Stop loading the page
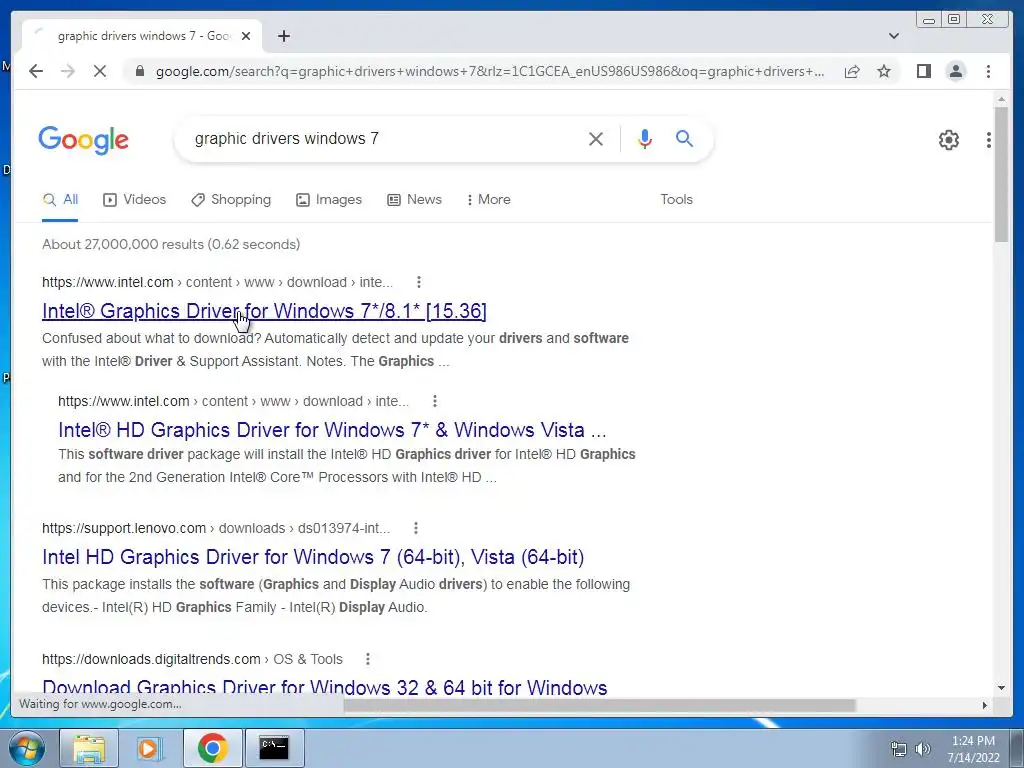Image resolution: width=1024 pixels, height=768 pixels. (100, 71)
